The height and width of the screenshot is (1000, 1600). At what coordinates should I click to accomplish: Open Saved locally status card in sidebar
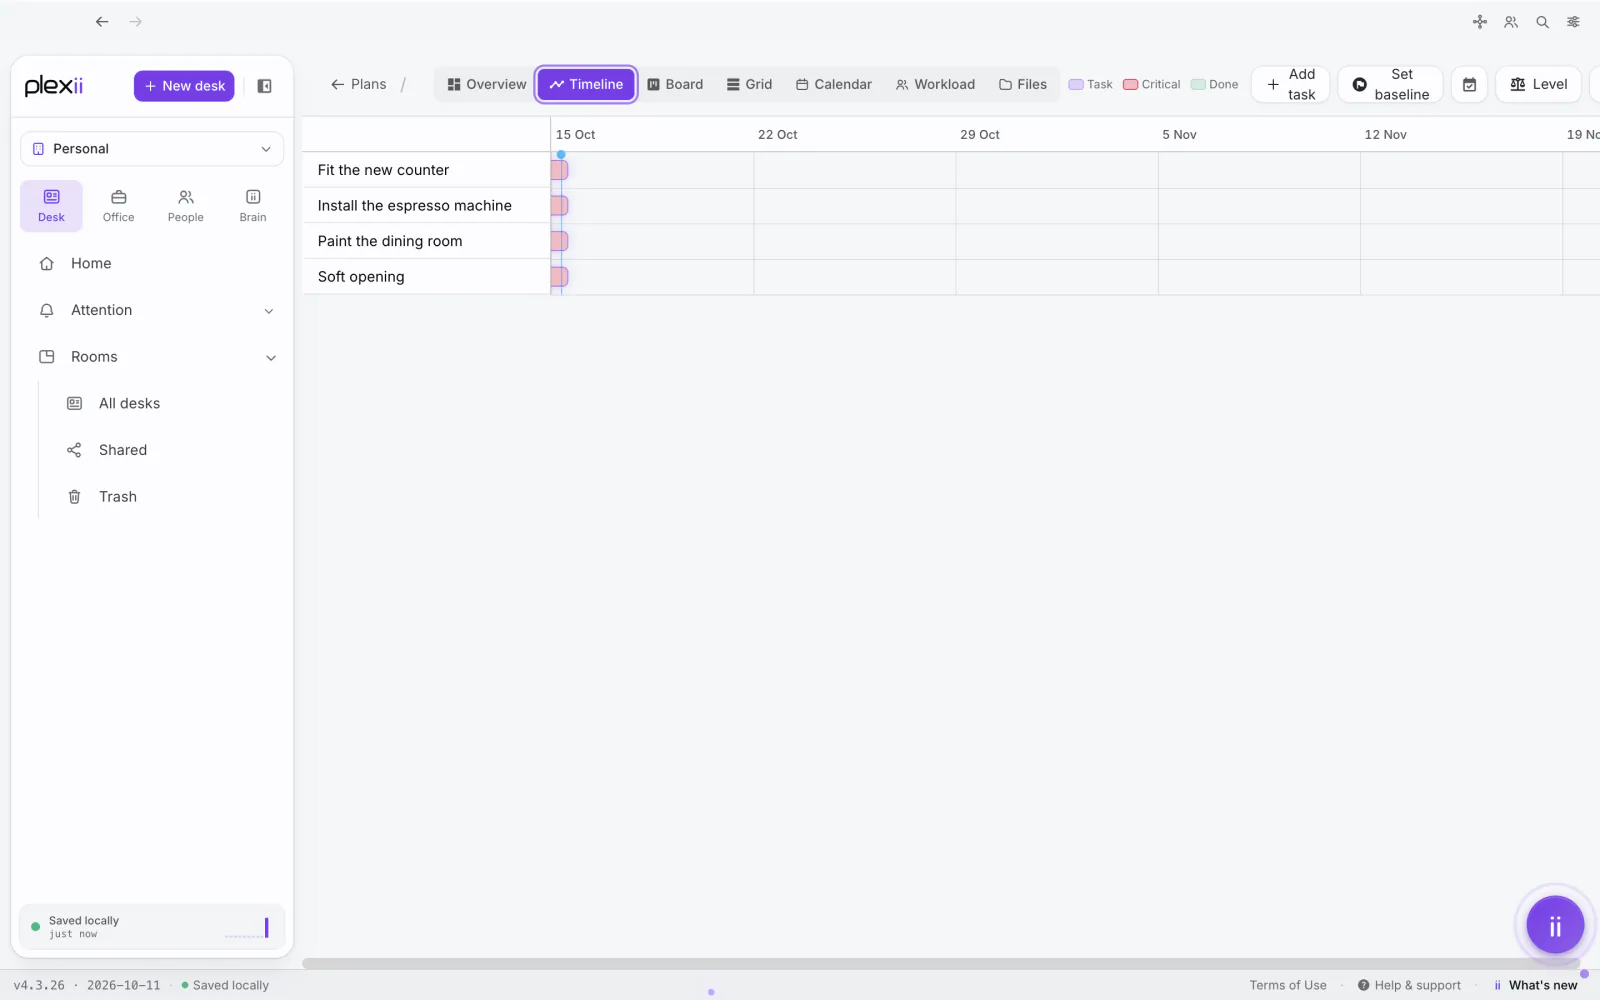tap(152, 927)
